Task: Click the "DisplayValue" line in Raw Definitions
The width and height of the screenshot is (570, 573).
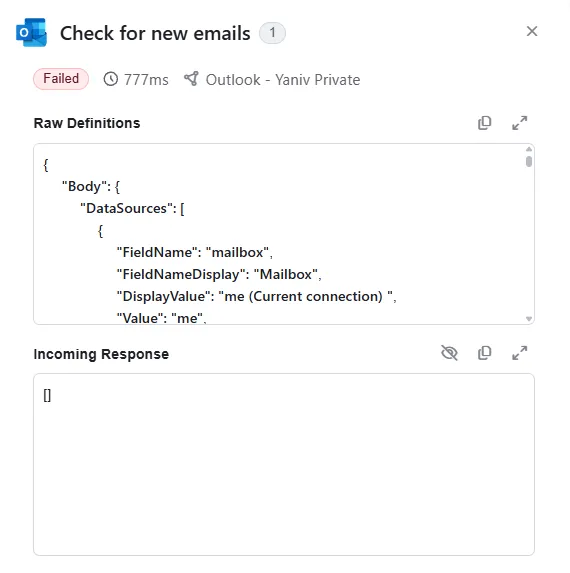Action: (256, 296)
